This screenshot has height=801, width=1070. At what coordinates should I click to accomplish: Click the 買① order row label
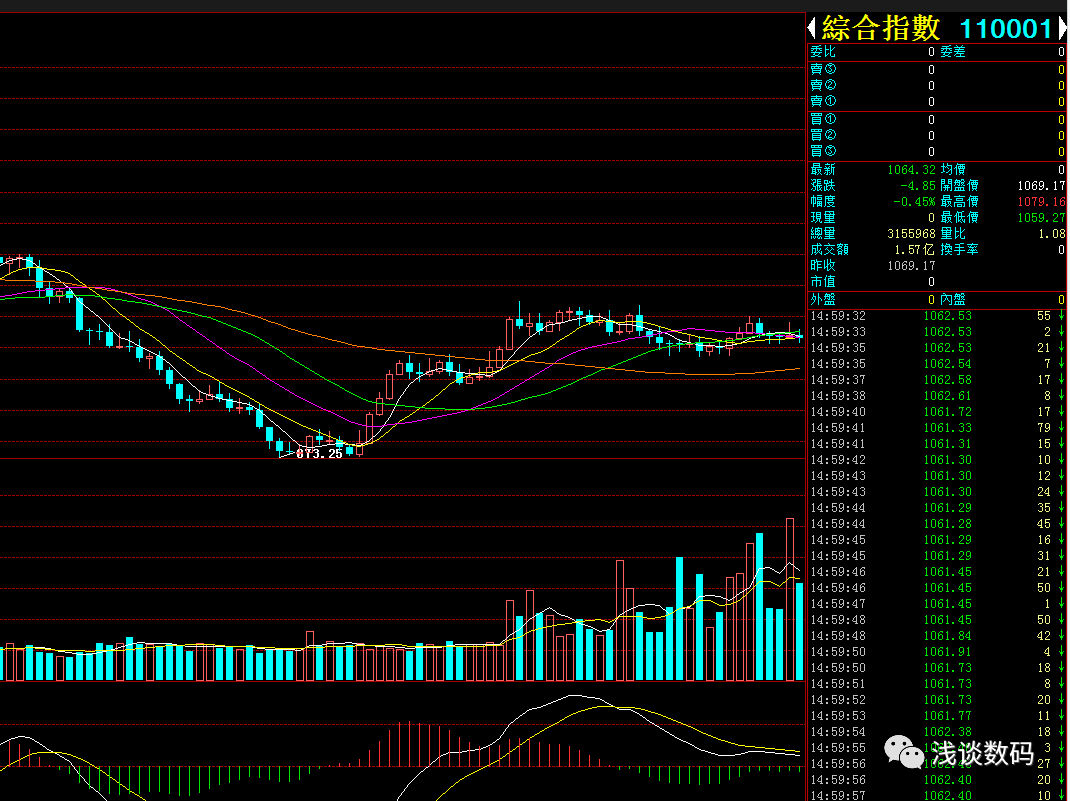pyautogui.click(x=823, y=119)
